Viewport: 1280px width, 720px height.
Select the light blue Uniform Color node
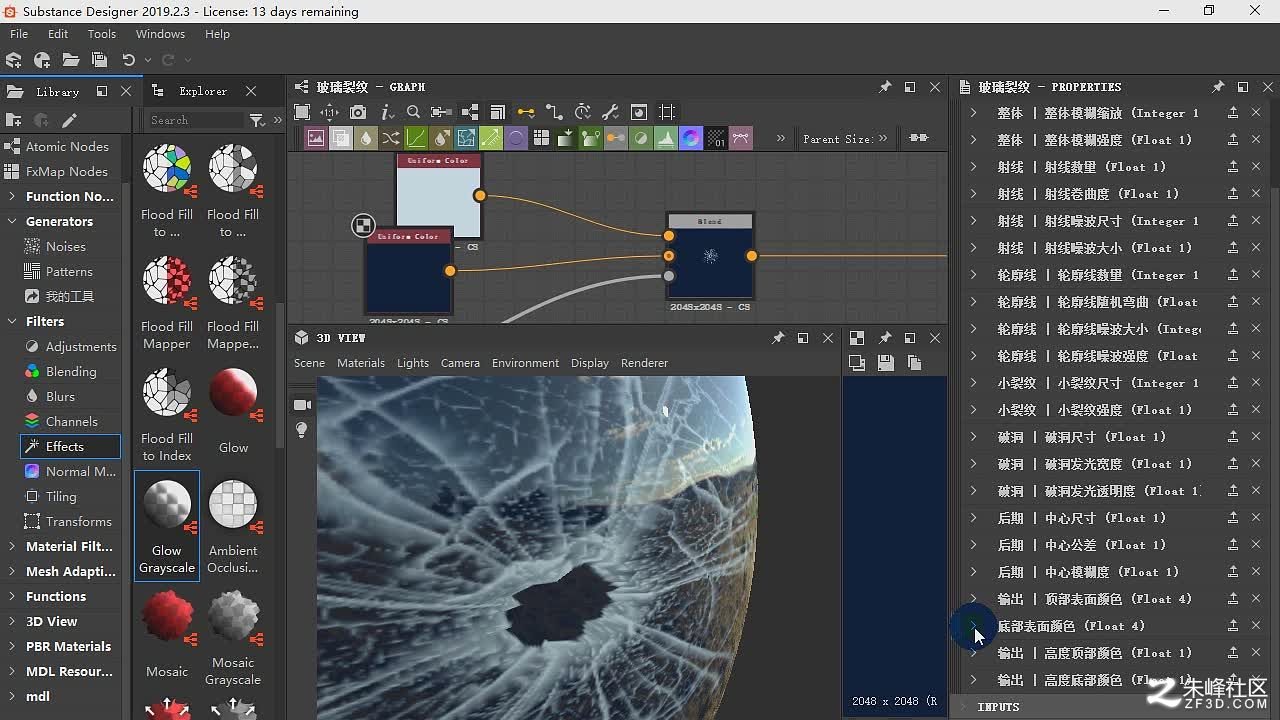point(439,195)
